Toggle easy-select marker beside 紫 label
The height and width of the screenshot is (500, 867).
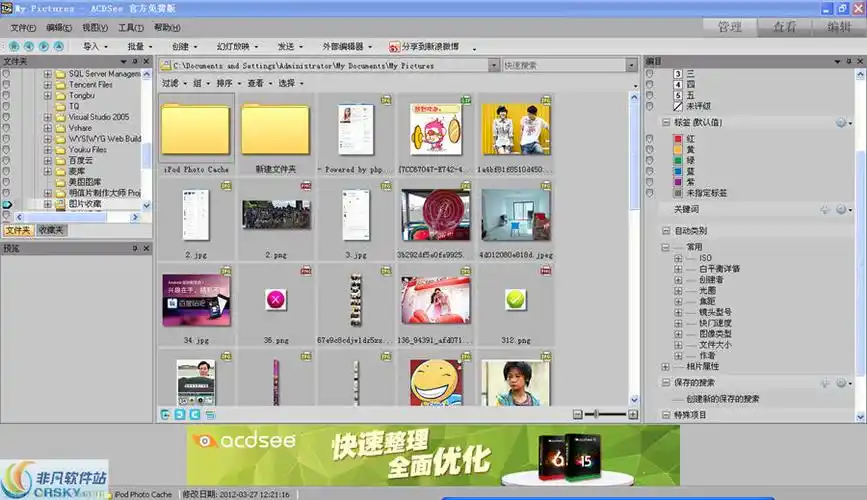(x=650, y=182)
